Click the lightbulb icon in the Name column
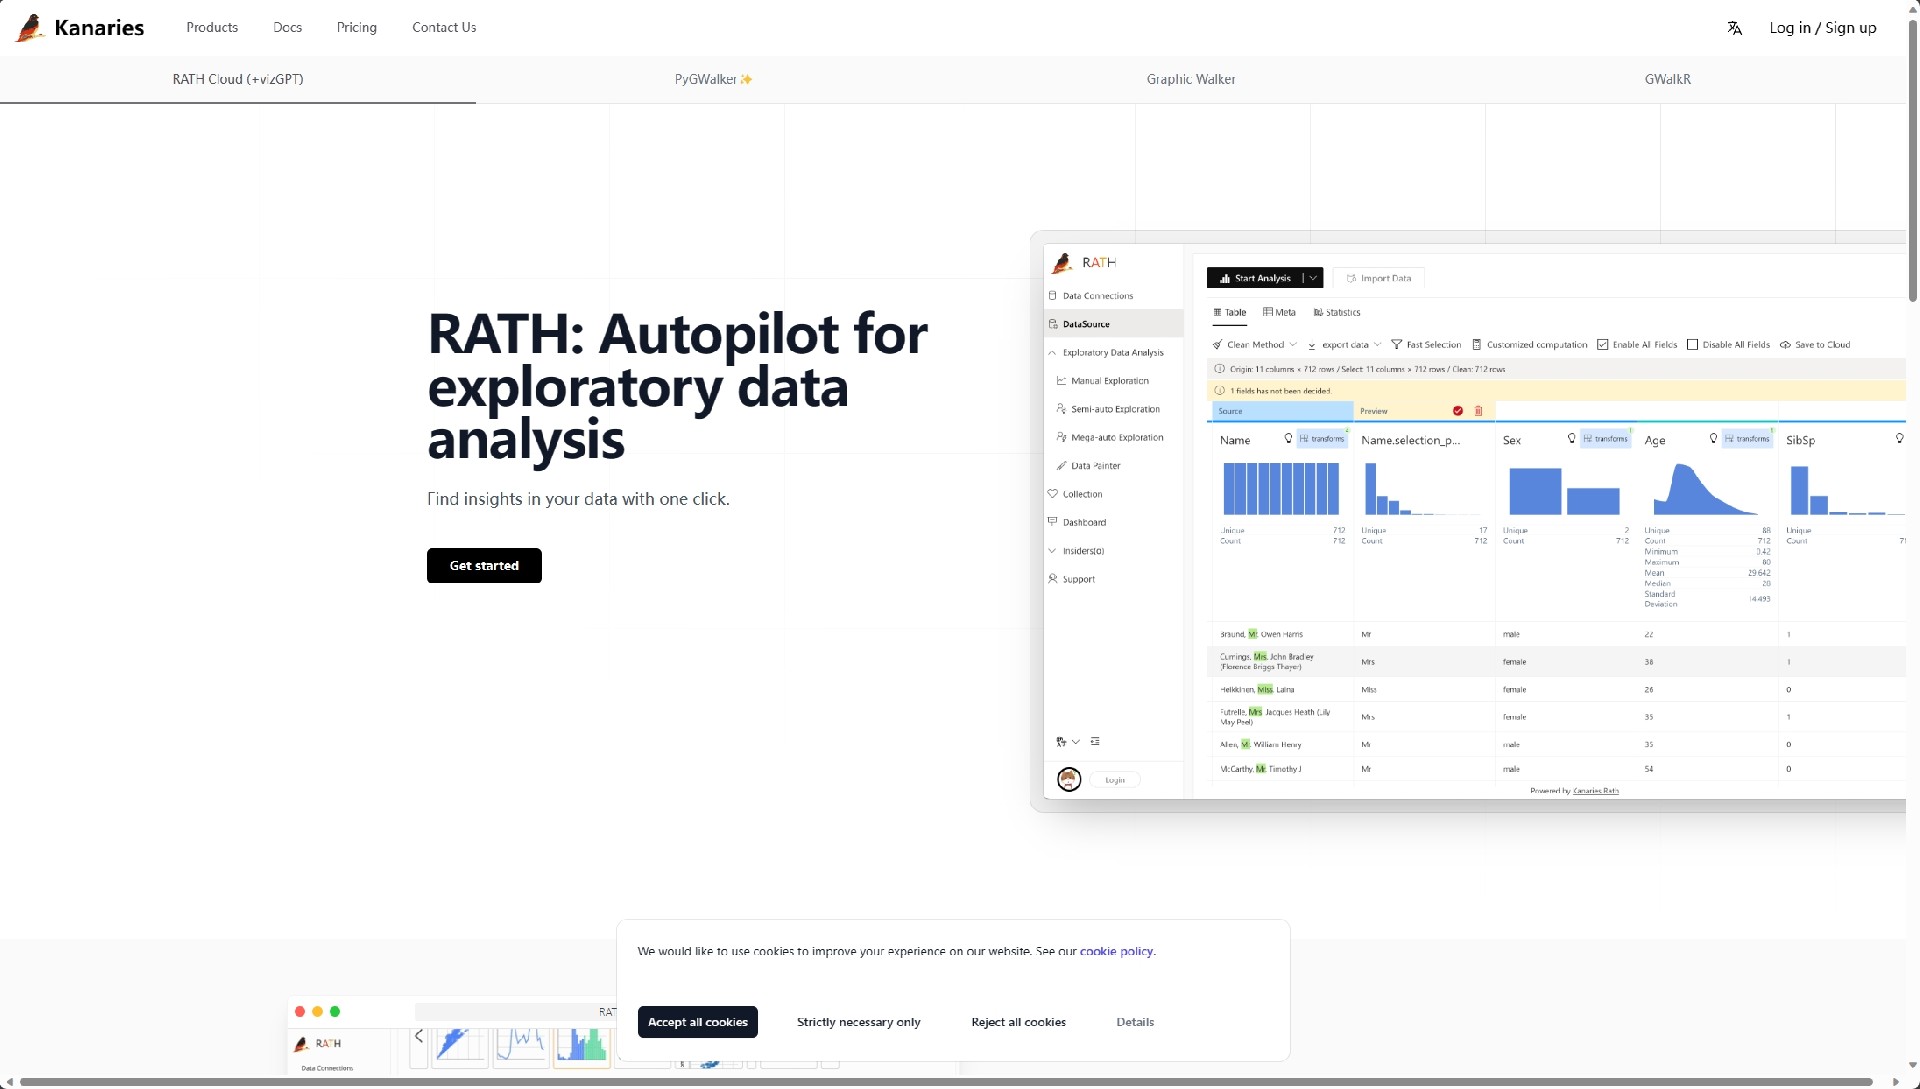 point(1288,439)
